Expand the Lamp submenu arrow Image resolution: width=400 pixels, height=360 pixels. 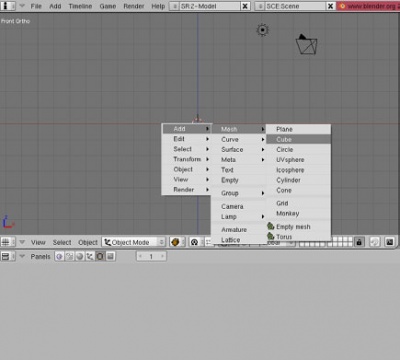(263, 217)
